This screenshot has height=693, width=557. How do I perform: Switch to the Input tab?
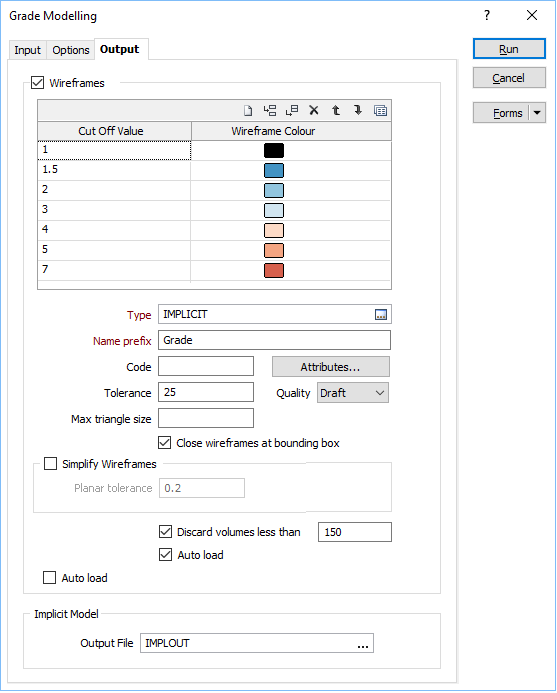[x=27, y=50]
